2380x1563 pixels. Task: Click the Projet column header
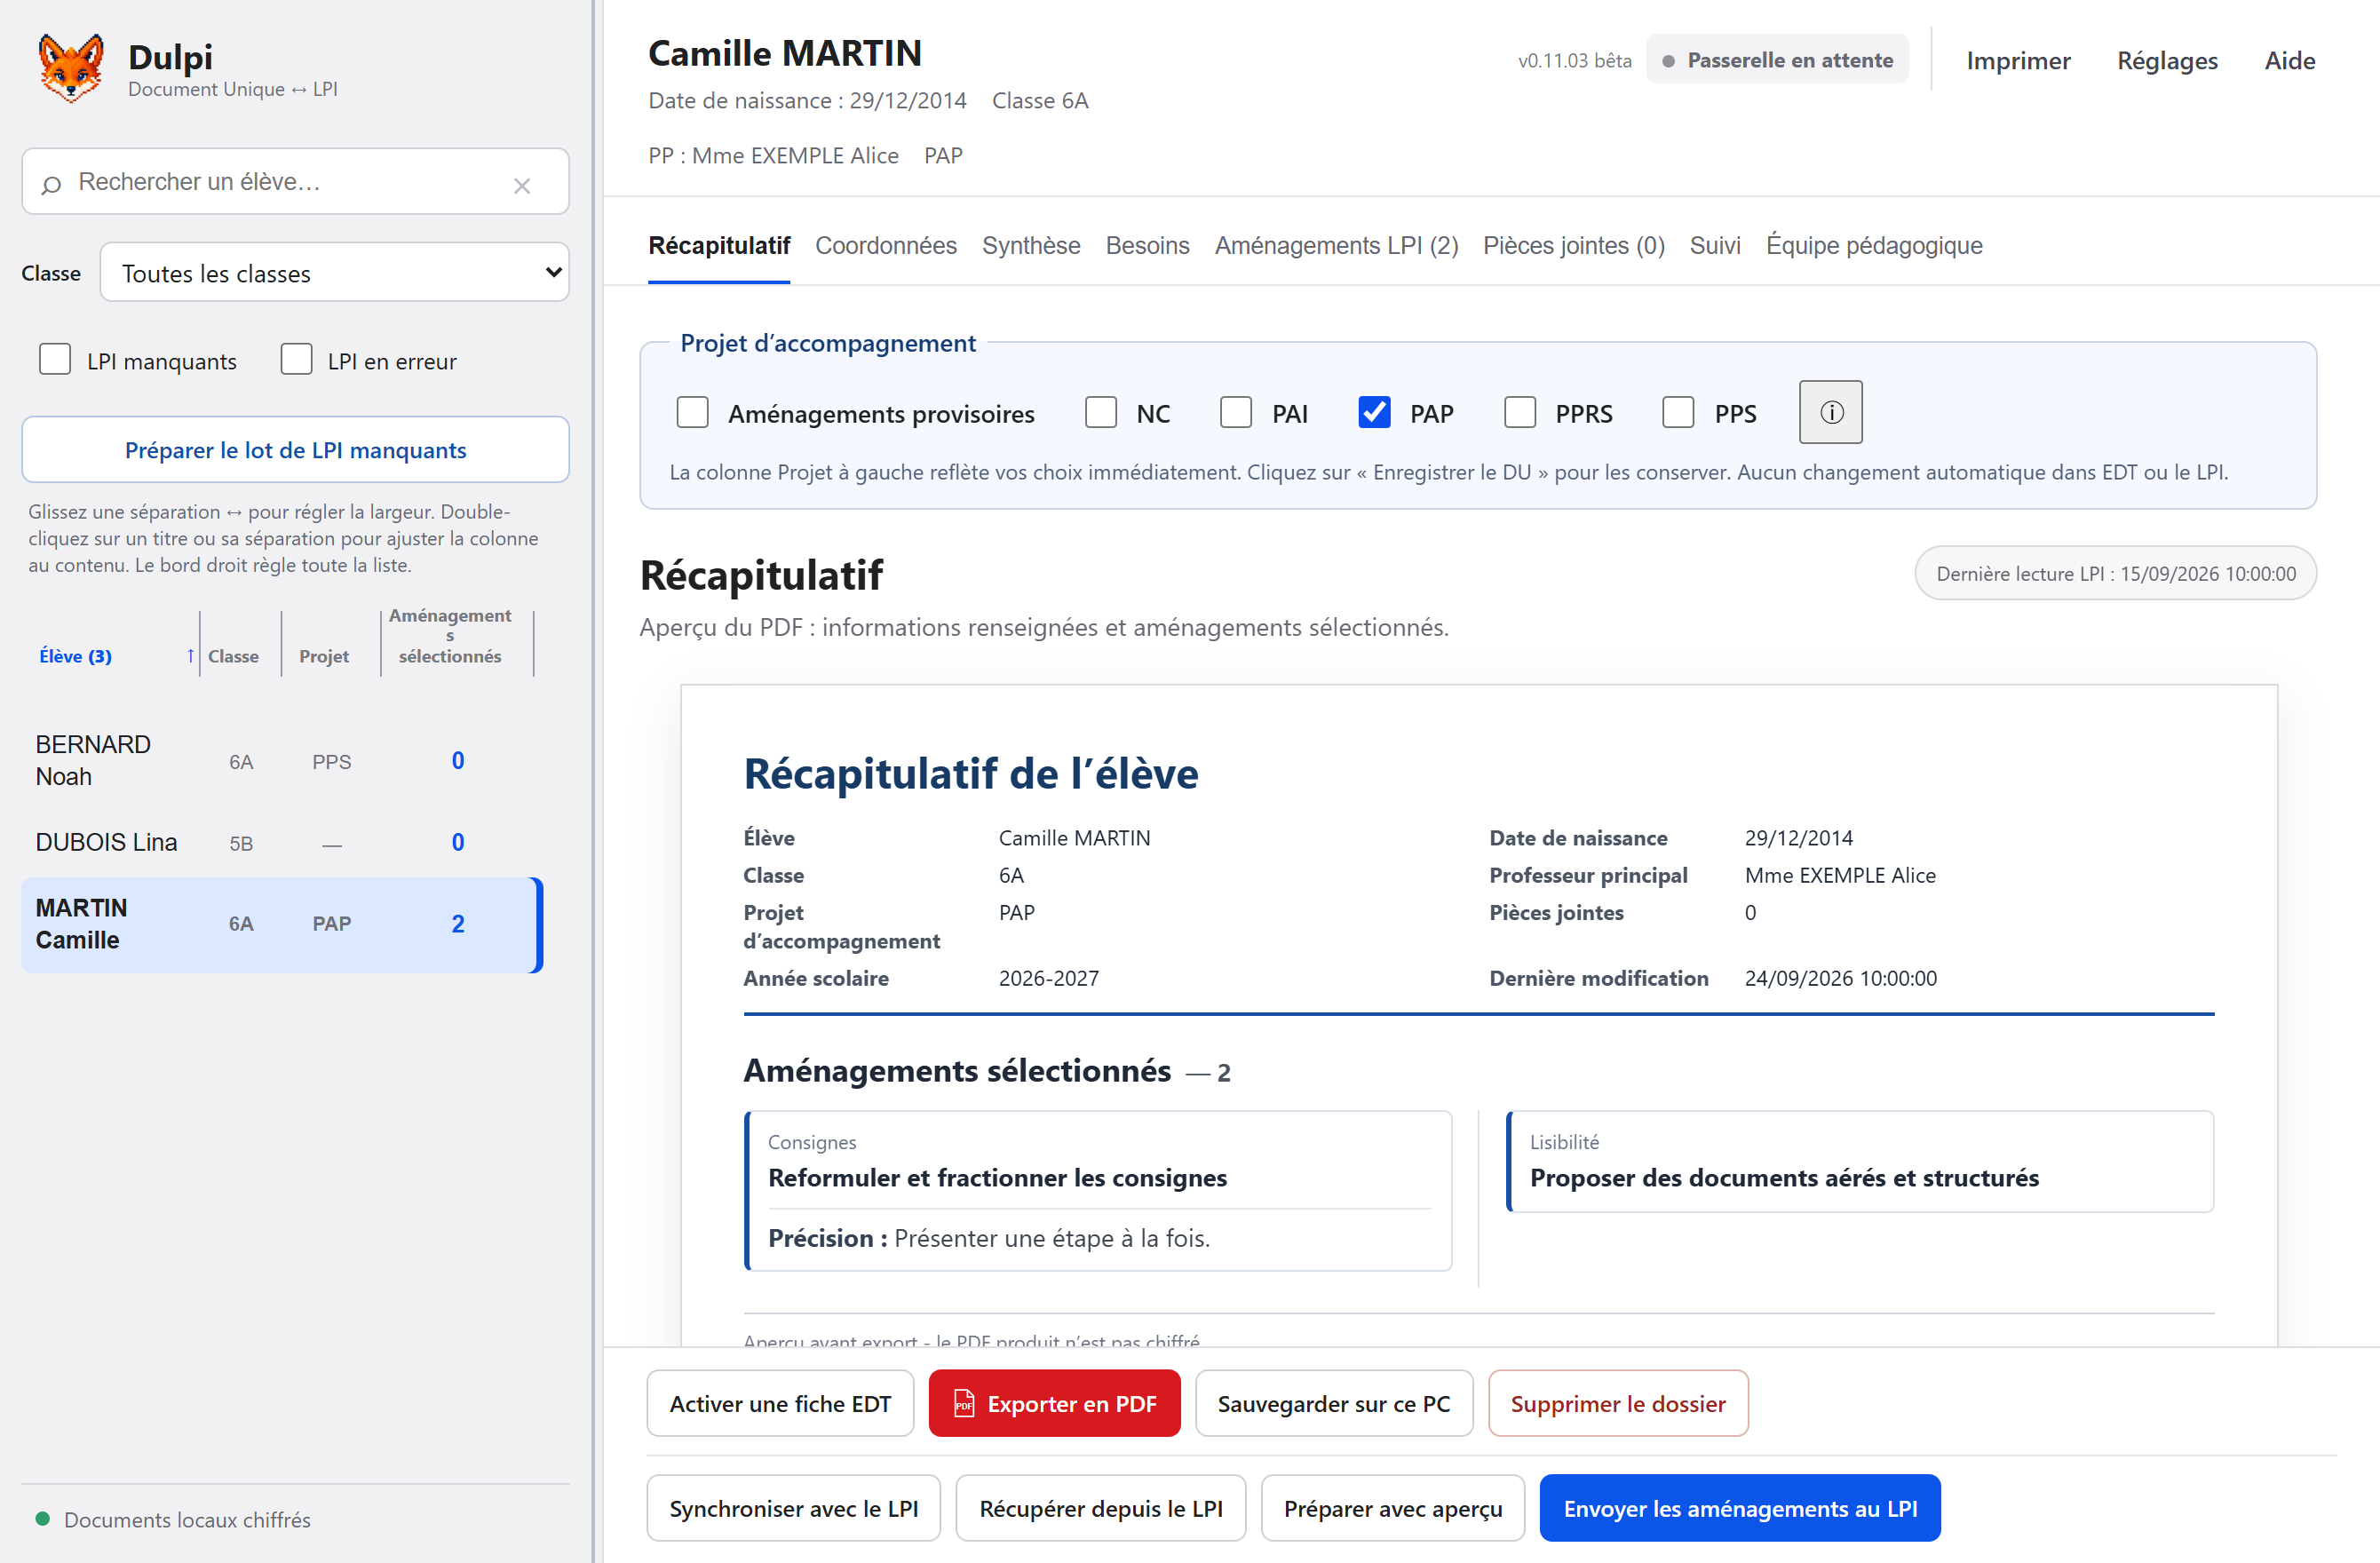pos(324,656)
